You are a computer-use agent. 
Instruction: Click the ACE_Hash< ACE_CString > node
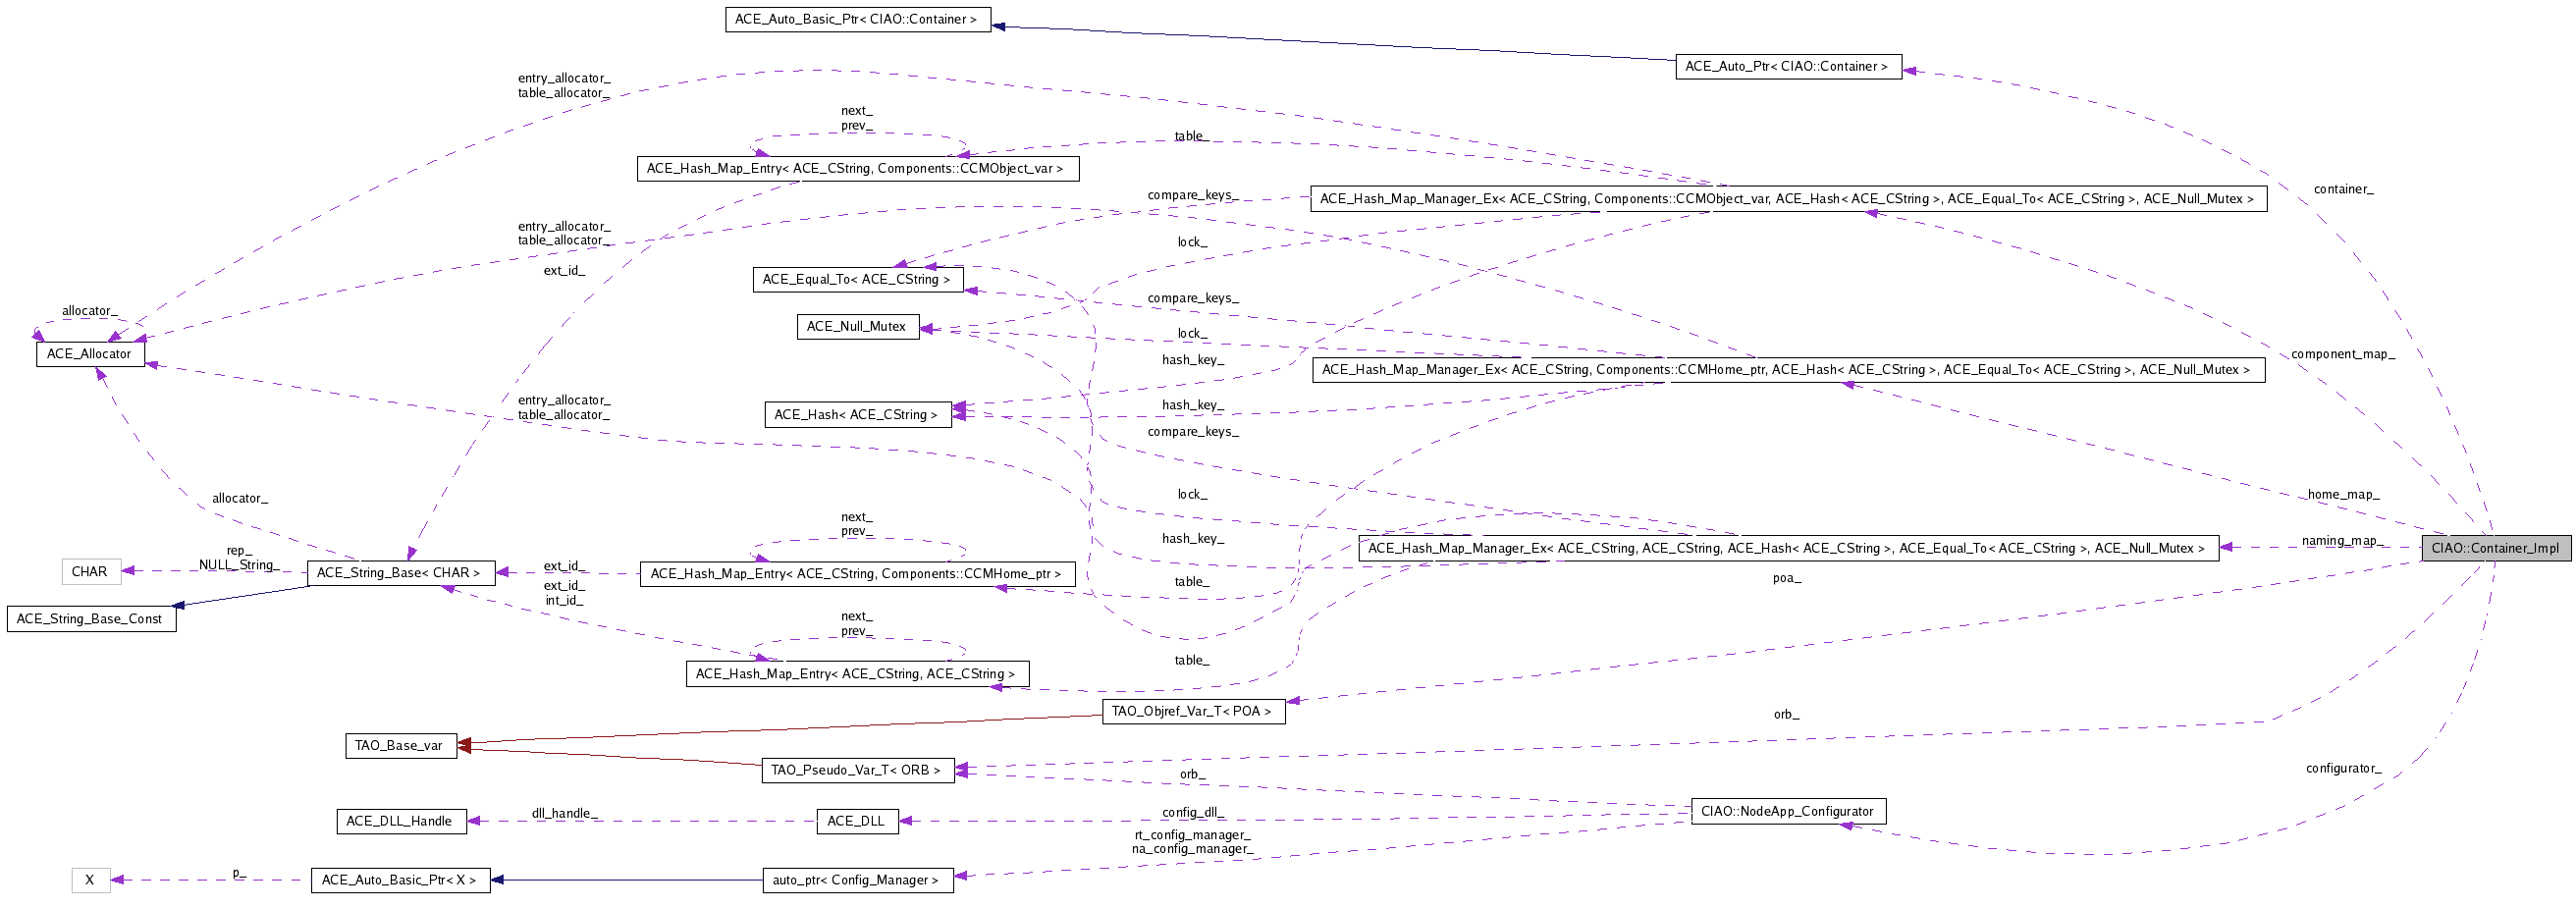point(857,415)
